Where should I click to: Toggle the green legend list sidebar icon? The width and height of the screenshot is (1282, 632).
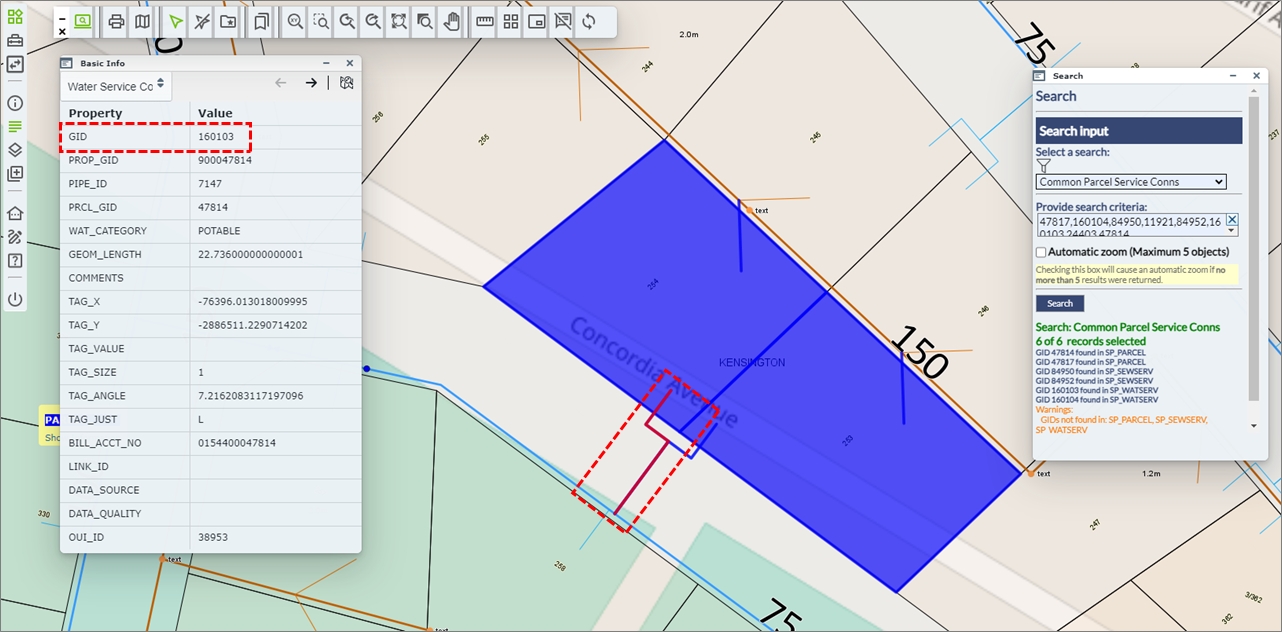click(15, 126)
